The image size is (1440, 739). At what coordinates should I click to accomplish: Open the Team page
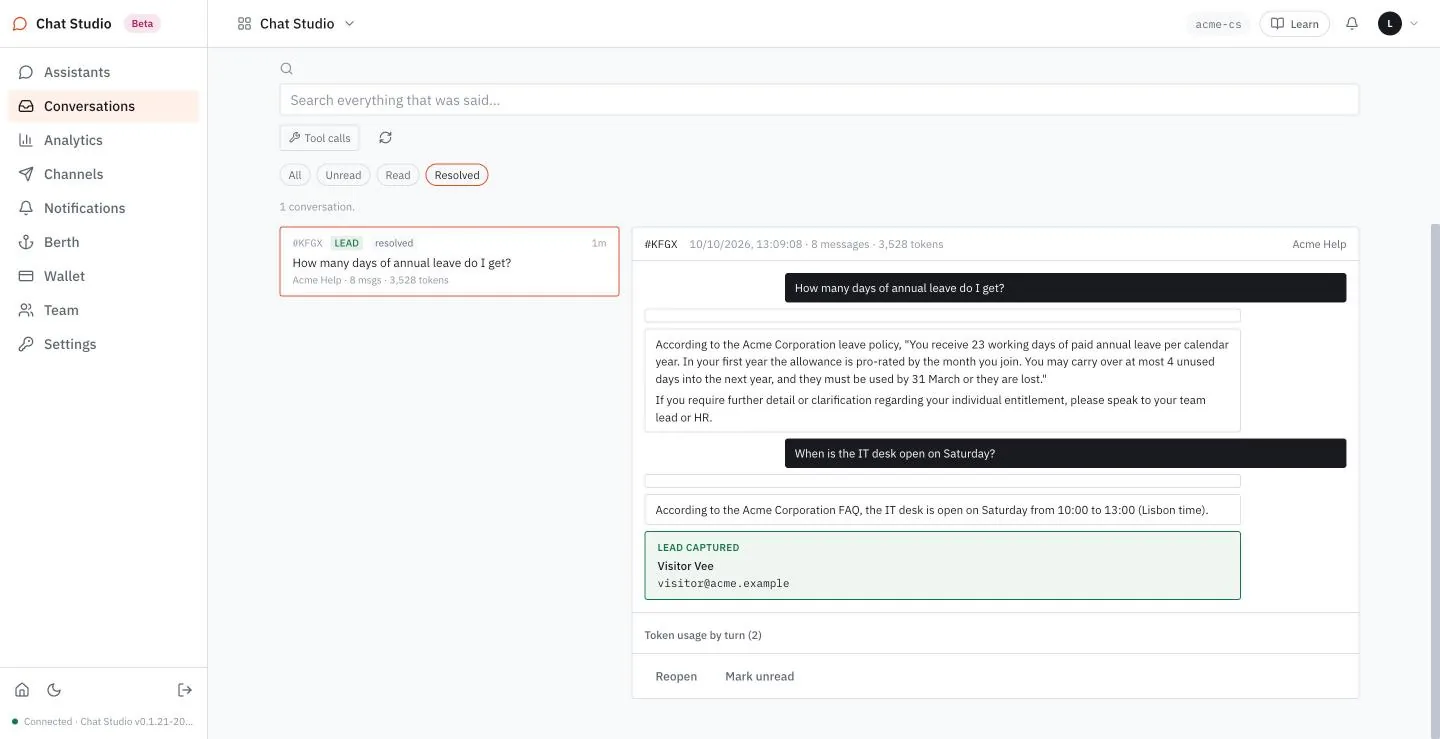103,310
